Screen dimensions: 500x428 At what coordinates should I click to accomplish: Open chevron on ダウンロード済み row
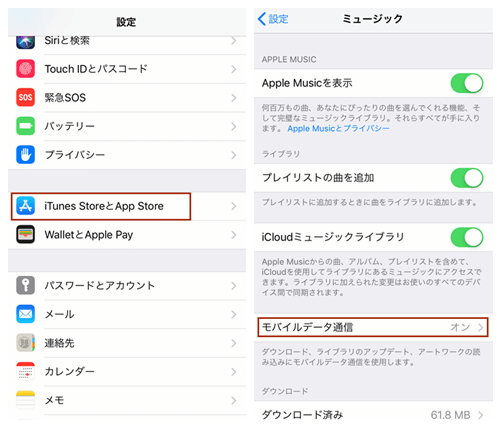[x=480, y=415]
